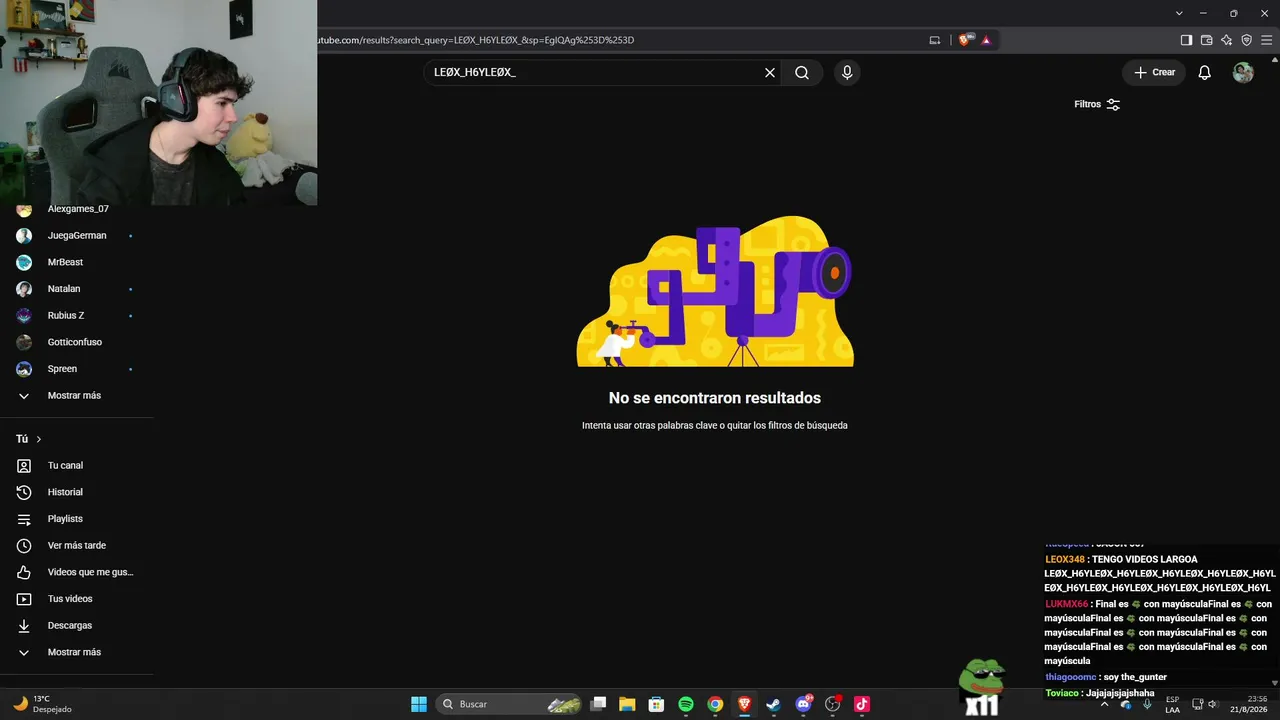
Task: Toggle the Brave sidebar panel icon
Action: click(1186, 40)
